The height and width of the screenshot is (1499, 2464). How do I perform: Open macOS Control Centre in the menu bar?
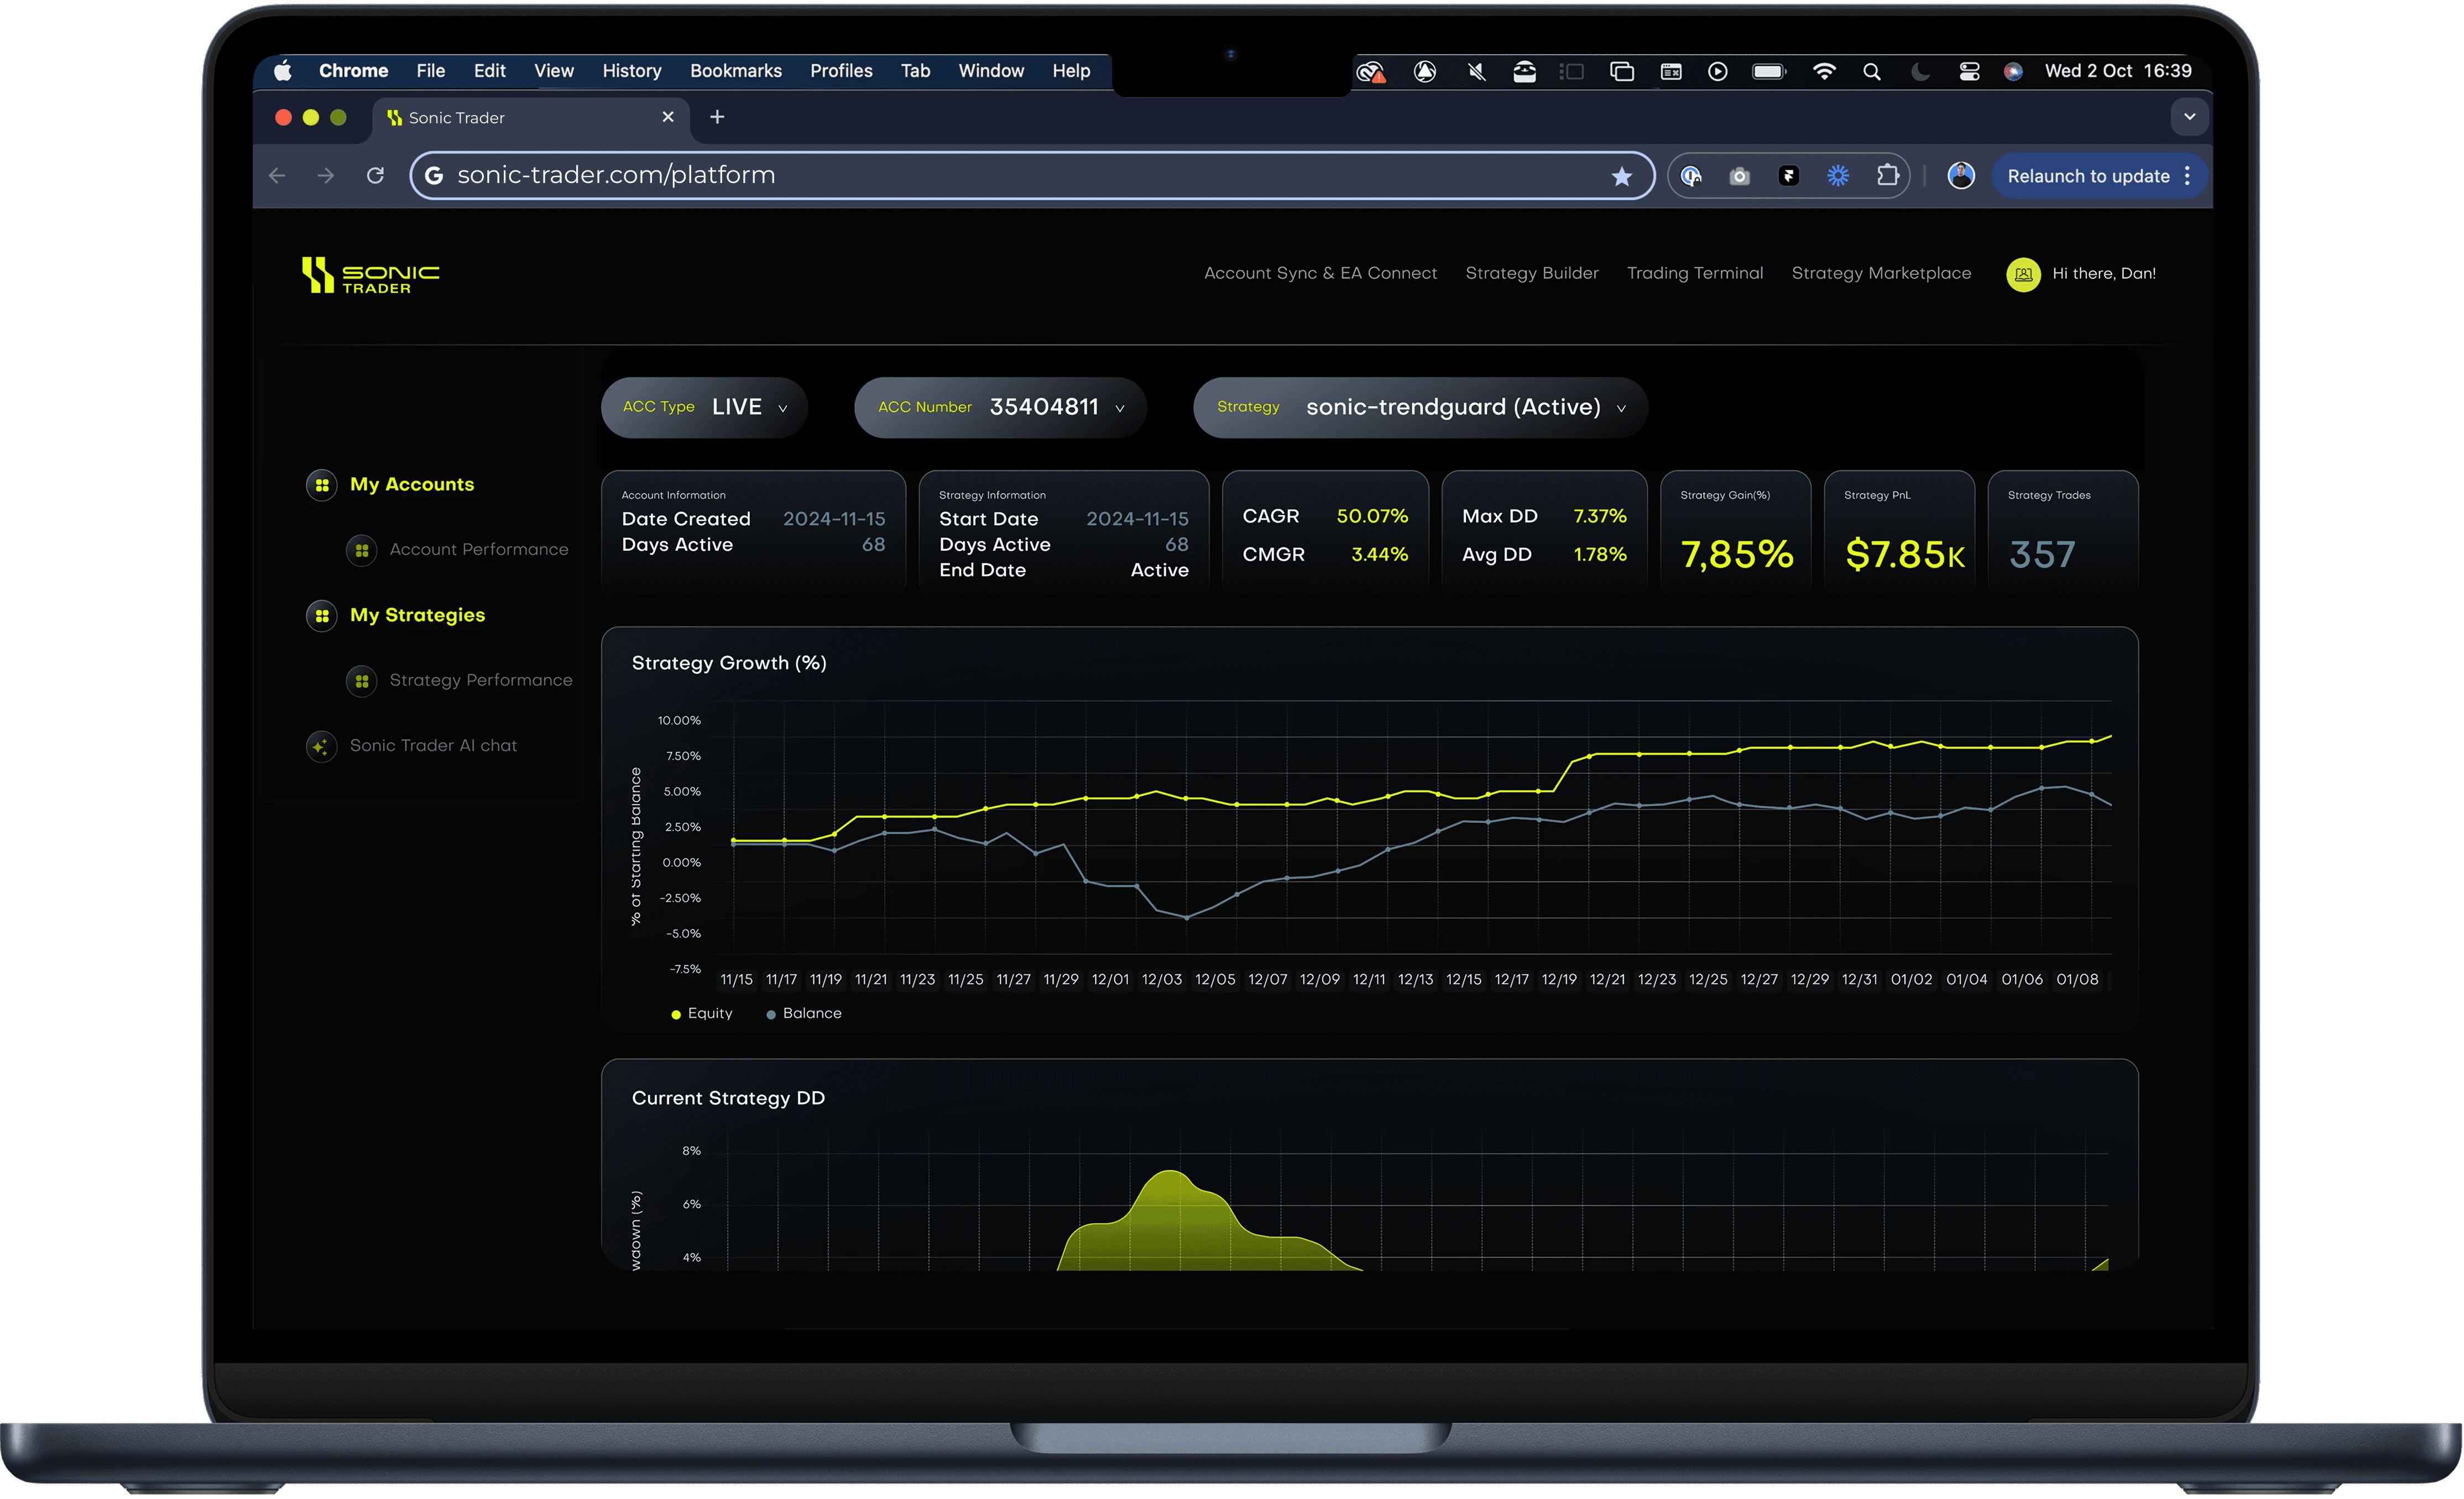coord(1968,71)
